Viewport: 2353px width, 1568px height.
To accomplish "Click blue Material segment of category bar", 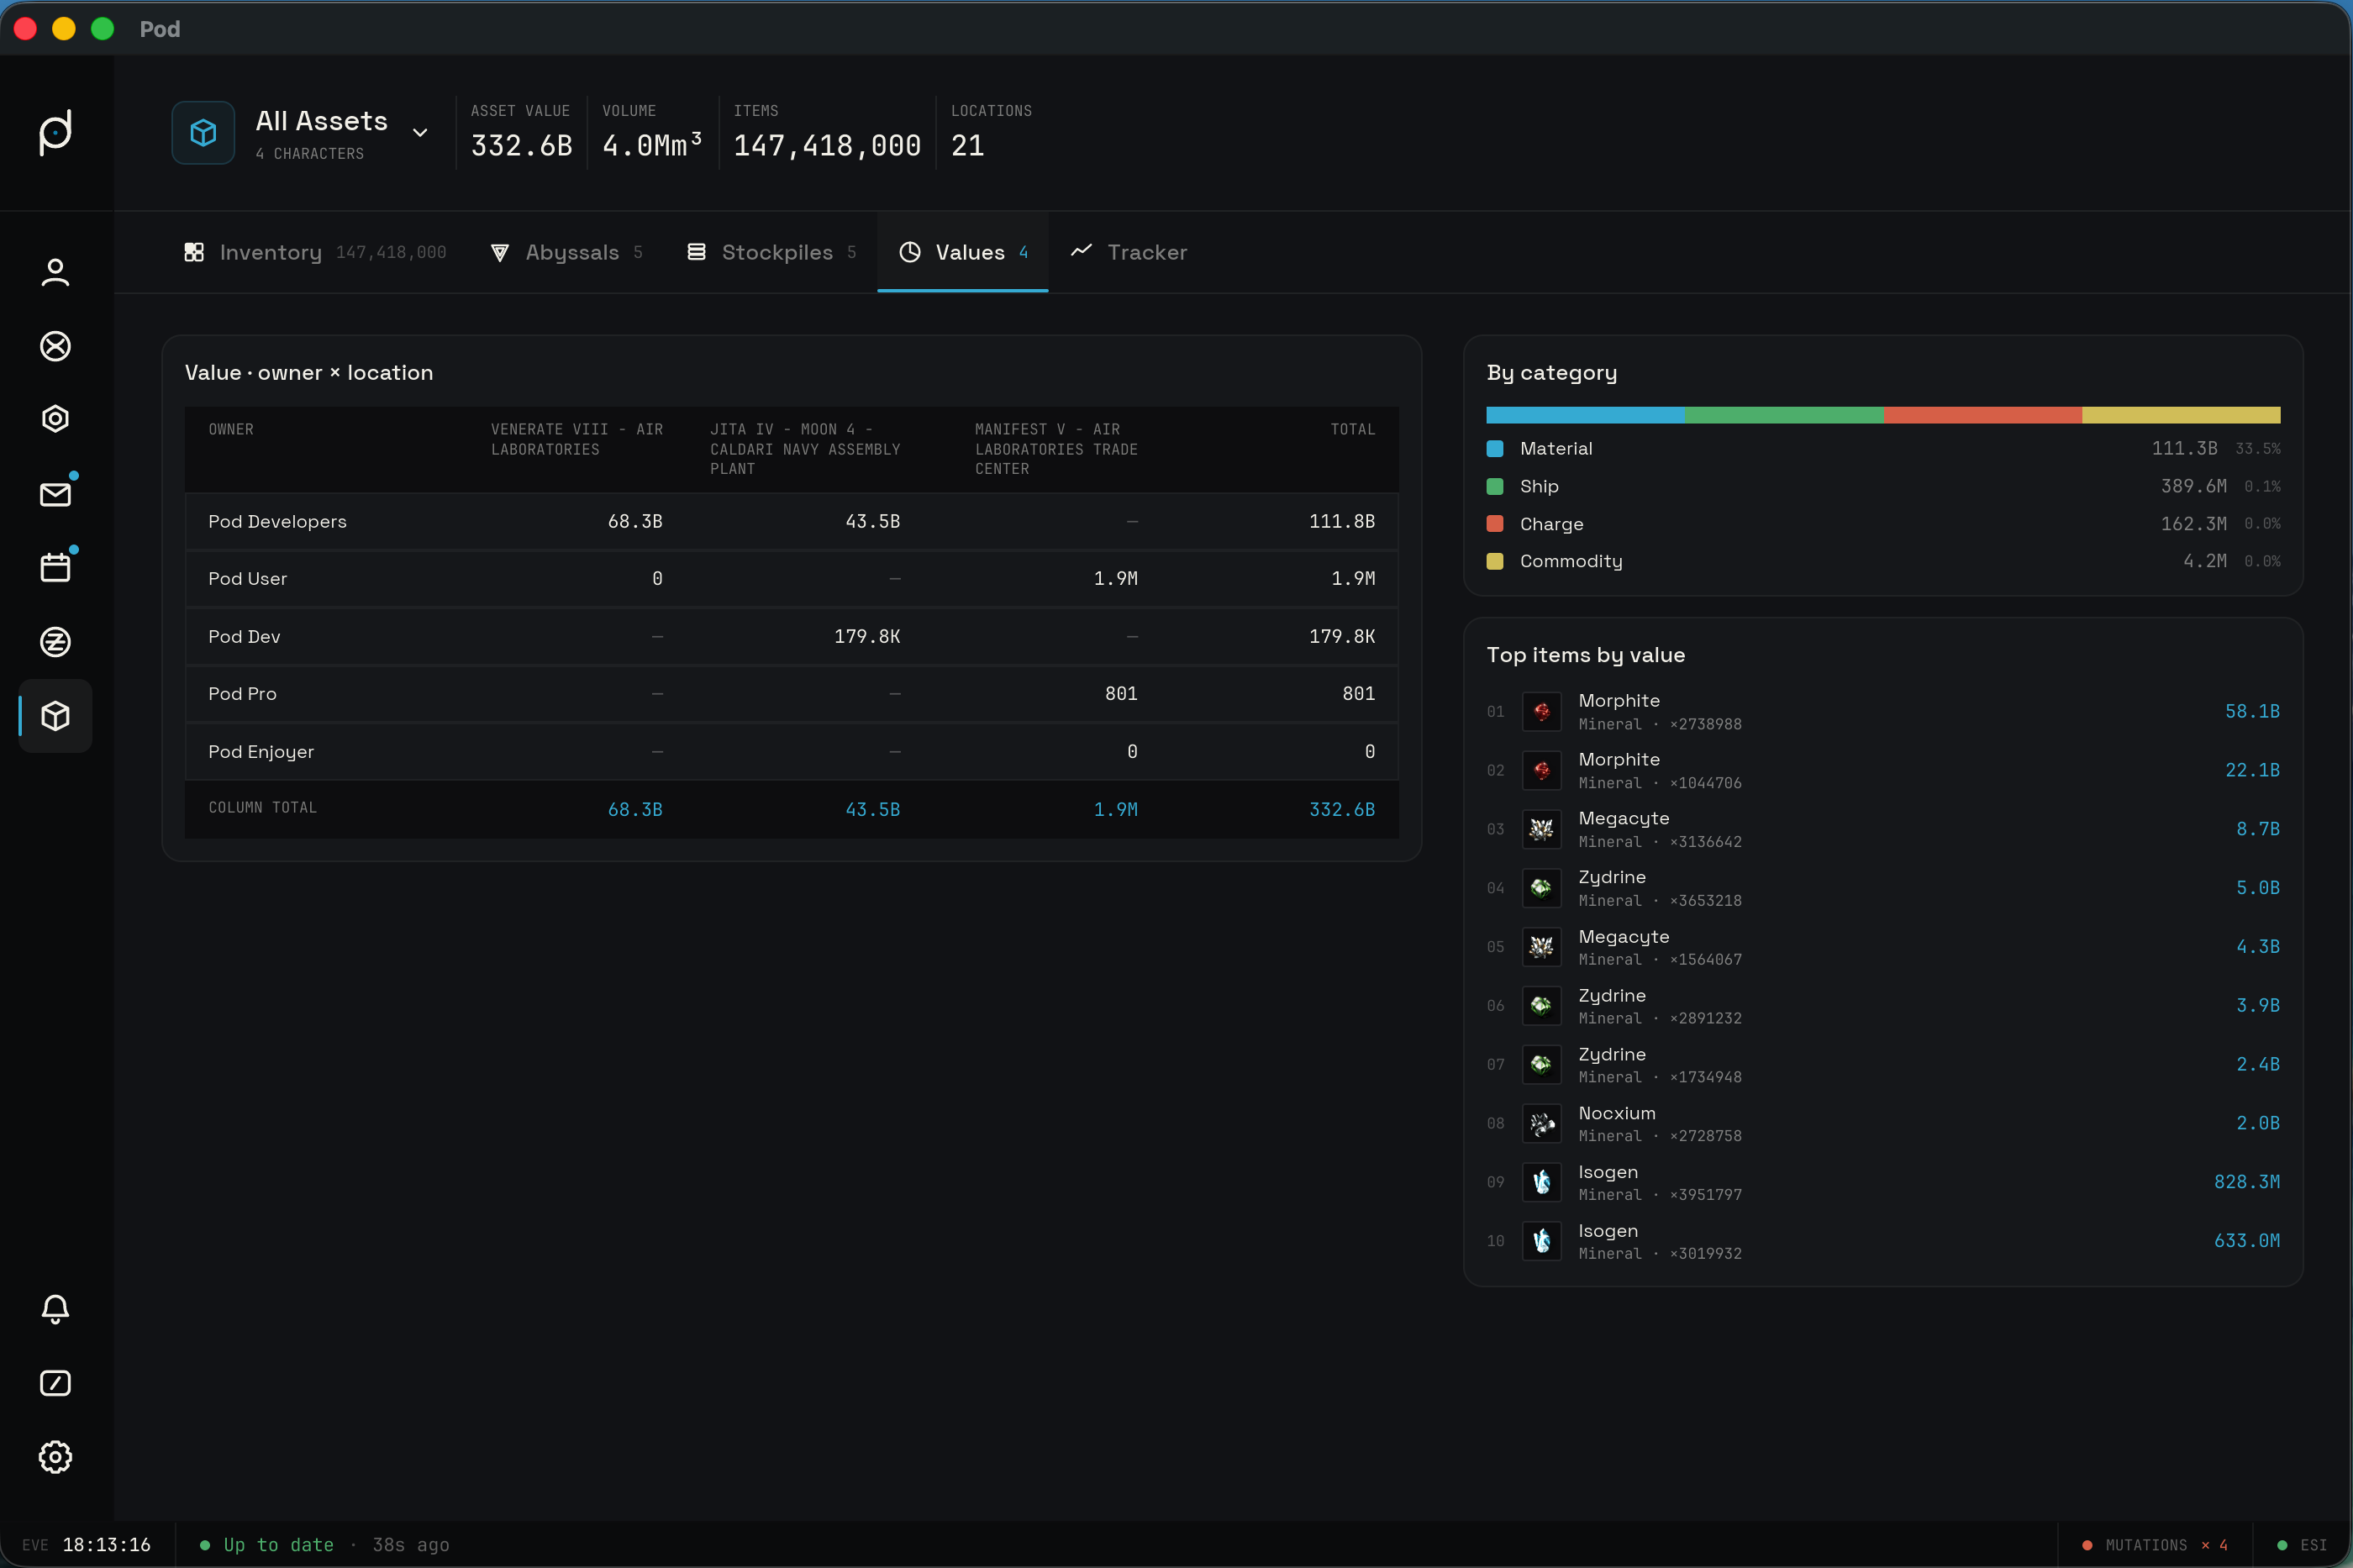I will pyautogui.click(x=1586, y=415).
